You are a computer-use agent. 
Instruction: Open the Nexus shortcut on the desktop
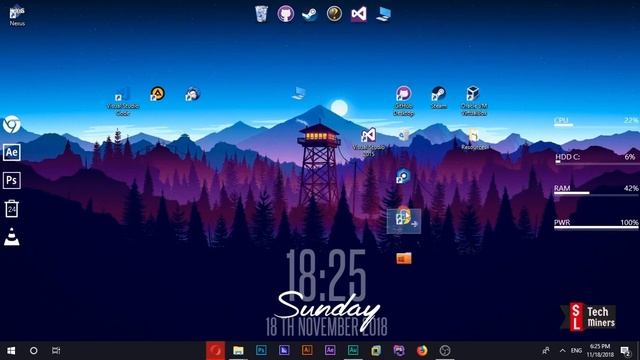pos(17,16)
